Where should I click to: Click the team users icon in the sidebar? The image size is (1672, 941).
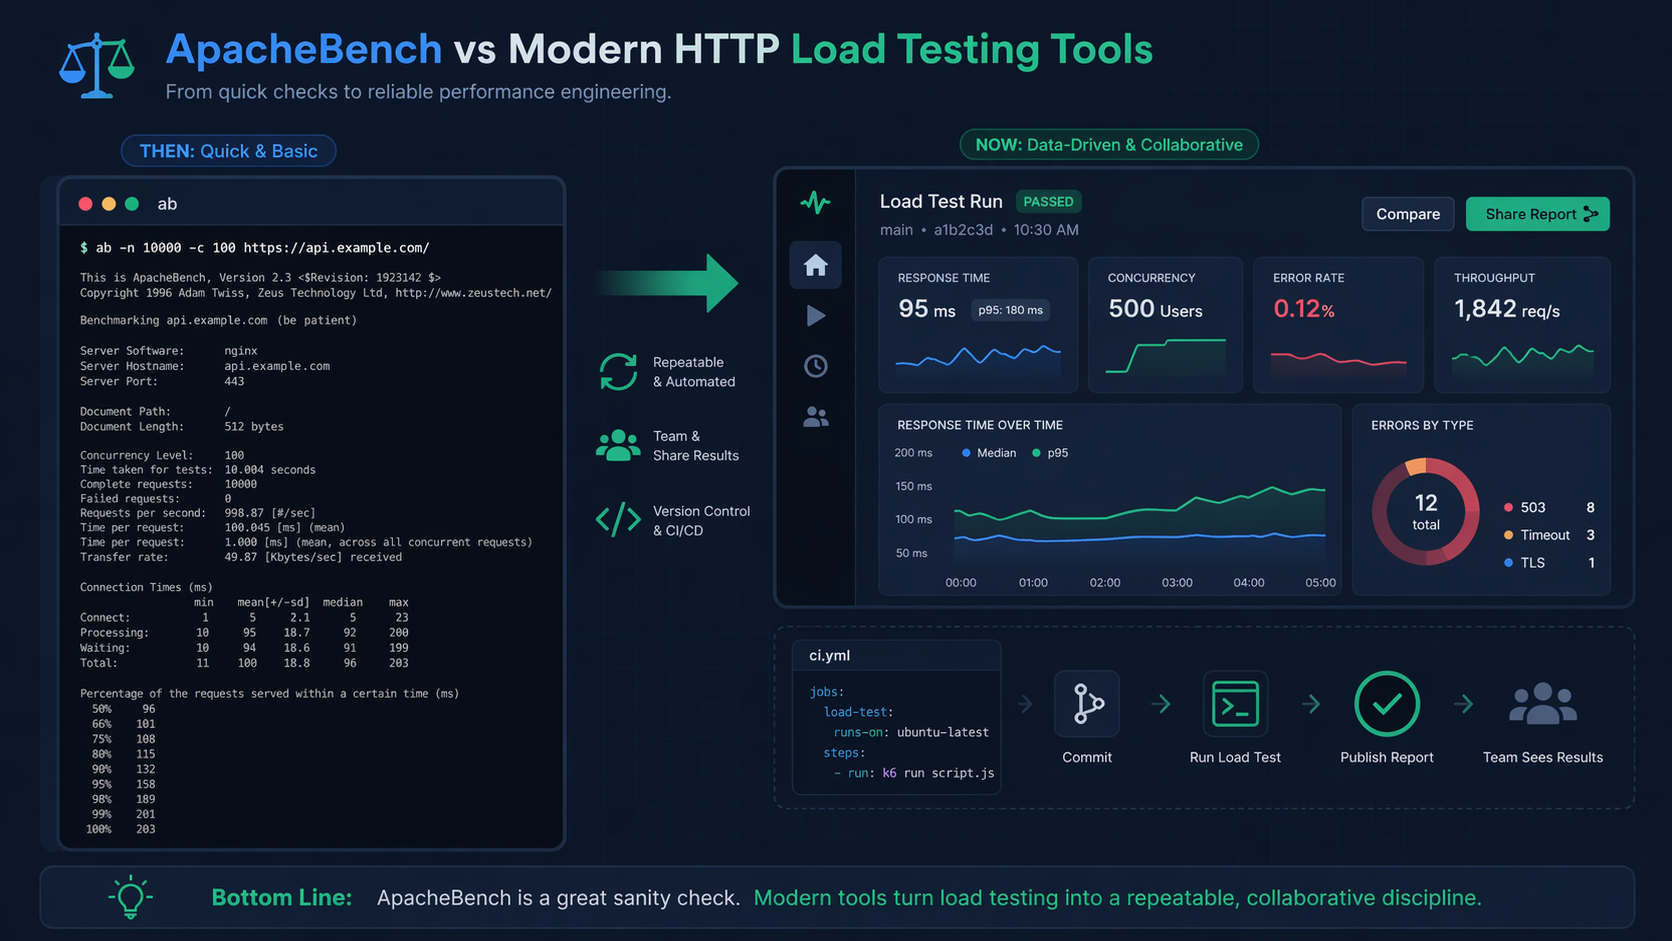coord(816,417)
